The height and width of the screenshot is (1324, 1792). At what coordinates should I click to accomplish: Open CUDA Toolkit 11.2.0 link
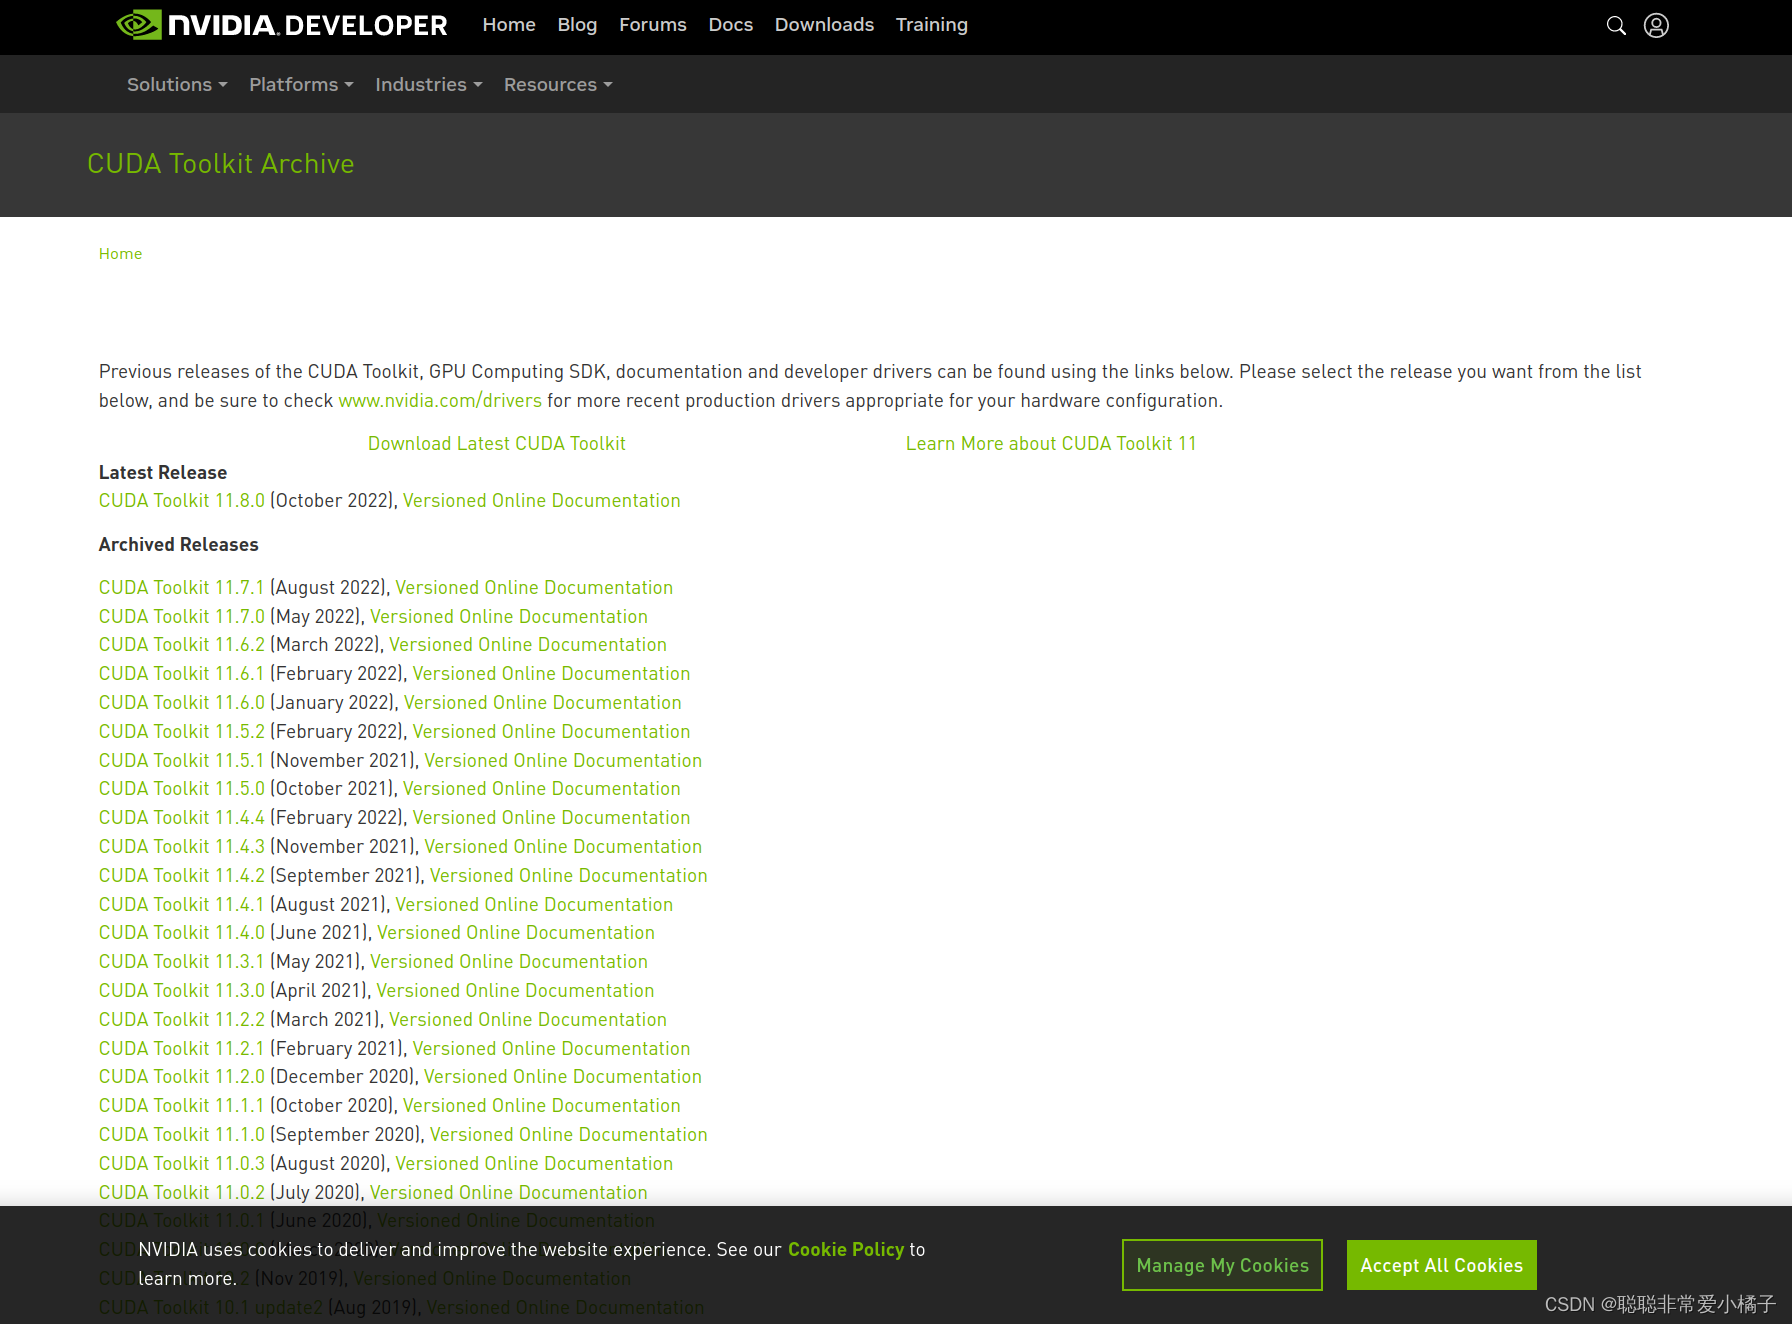coord(182,1076)
